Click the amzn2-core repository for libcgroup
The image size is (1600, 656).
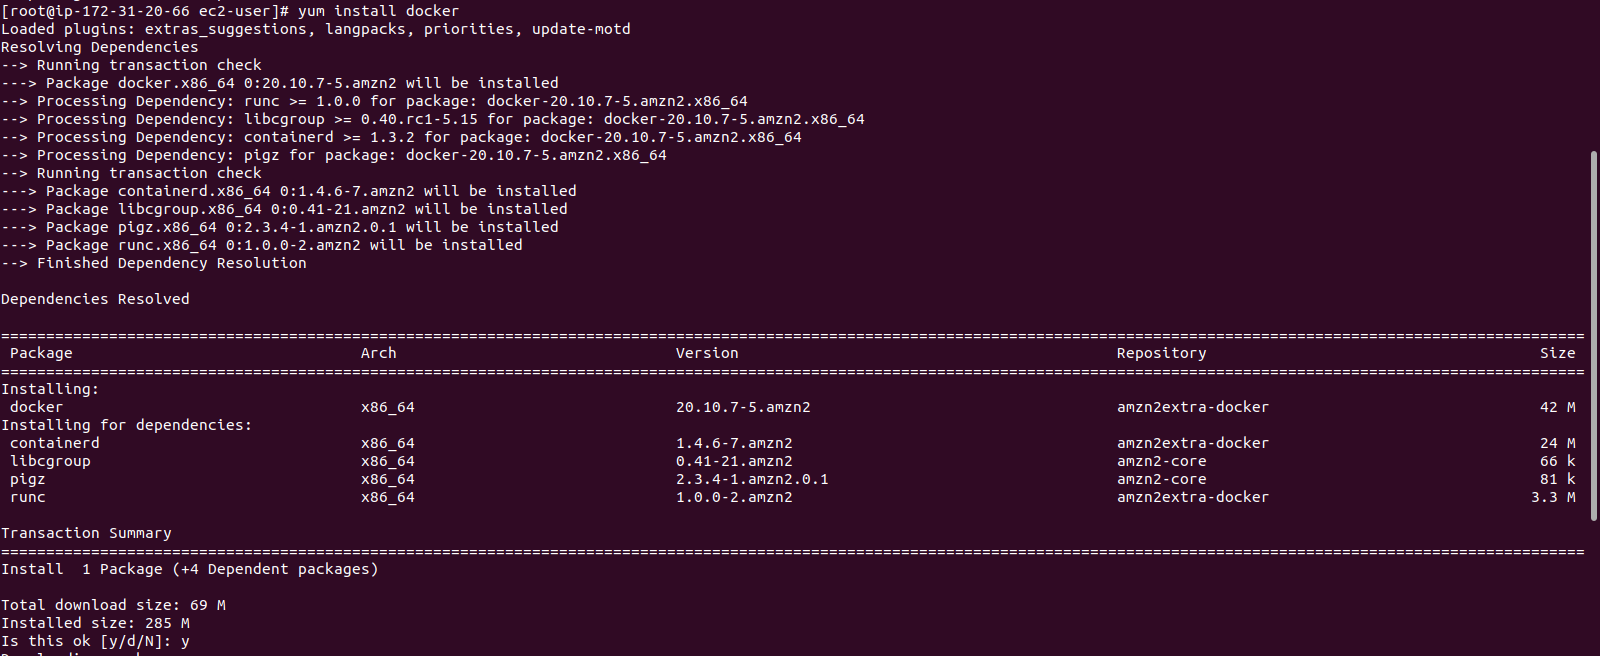coord(1162,461)
